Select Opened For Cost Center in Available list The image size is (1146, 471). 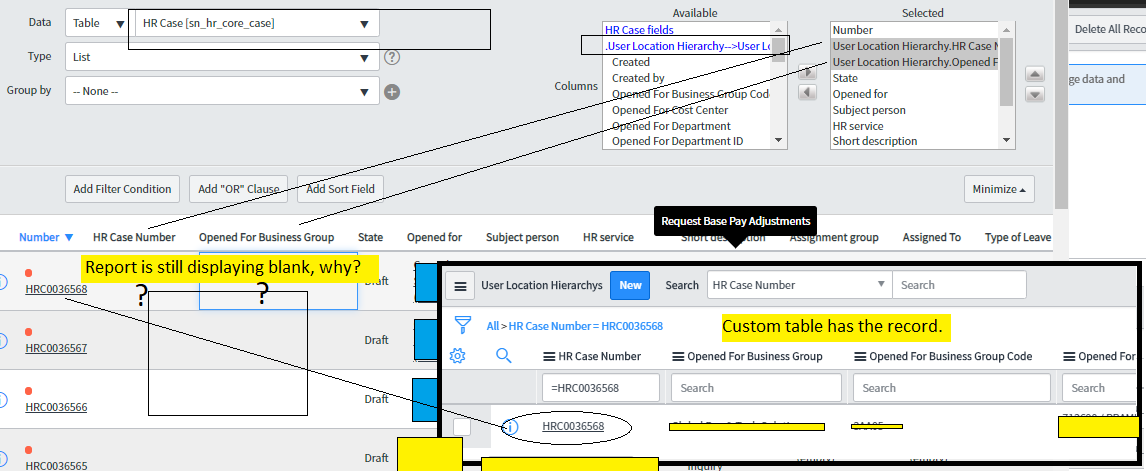(x=670, y=110)
